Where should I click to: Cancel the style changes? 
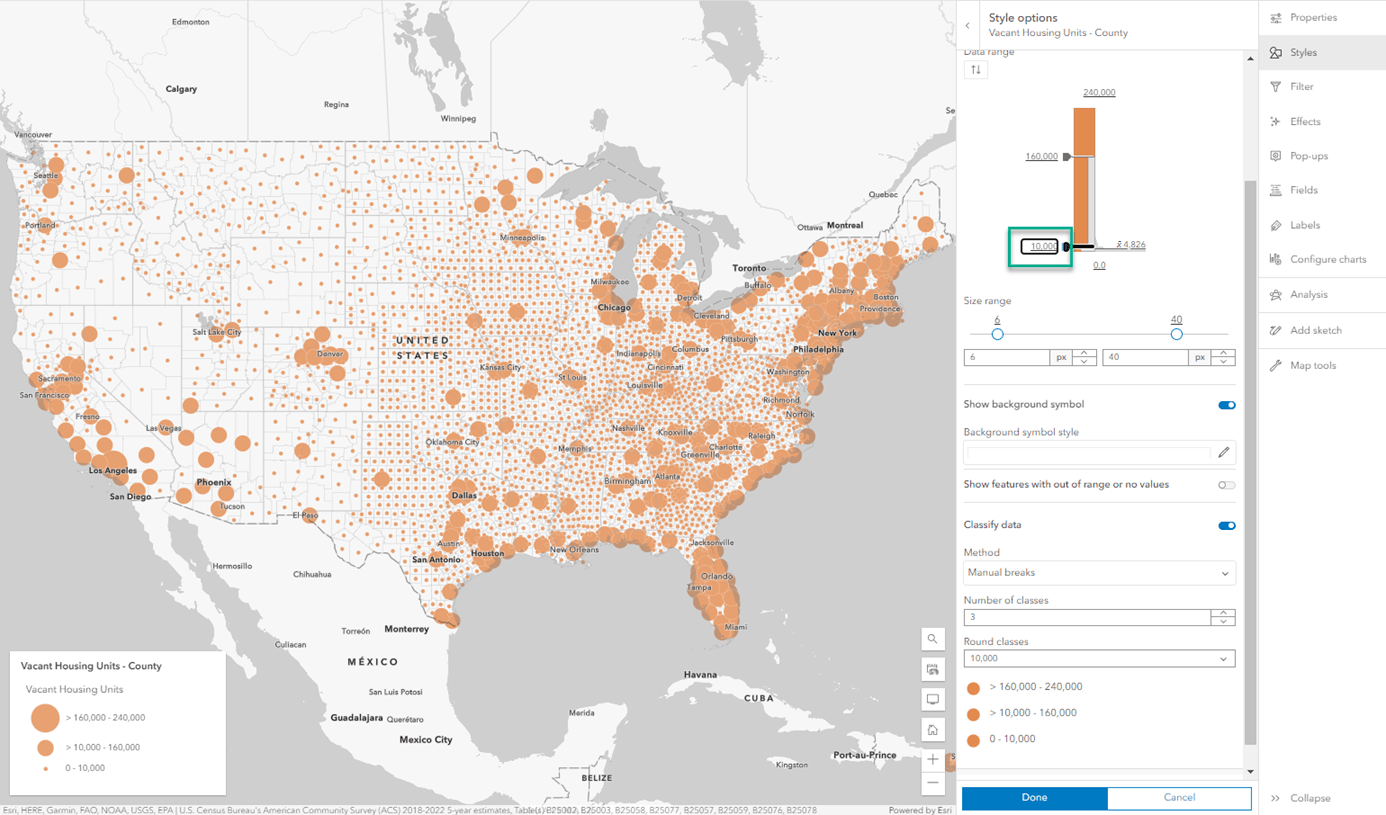click(x=1179, y=798)
